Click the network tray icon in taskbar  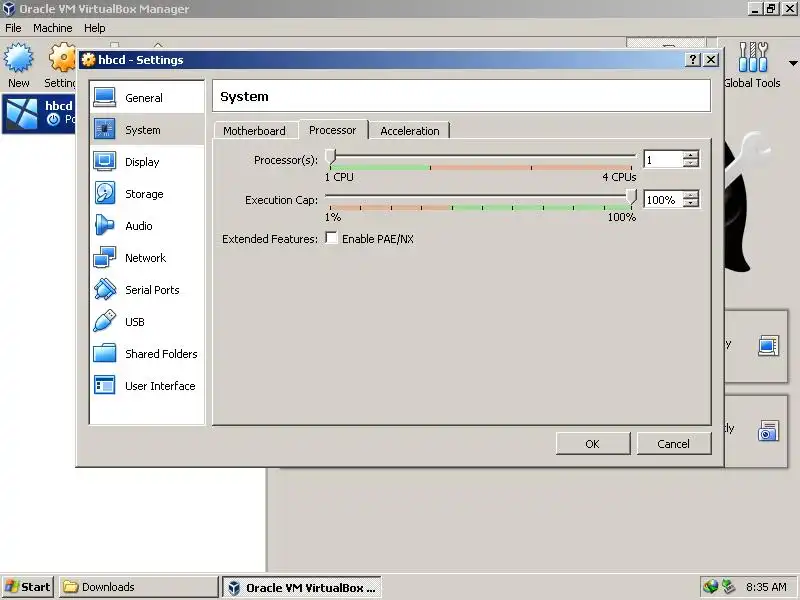(710, 587)
